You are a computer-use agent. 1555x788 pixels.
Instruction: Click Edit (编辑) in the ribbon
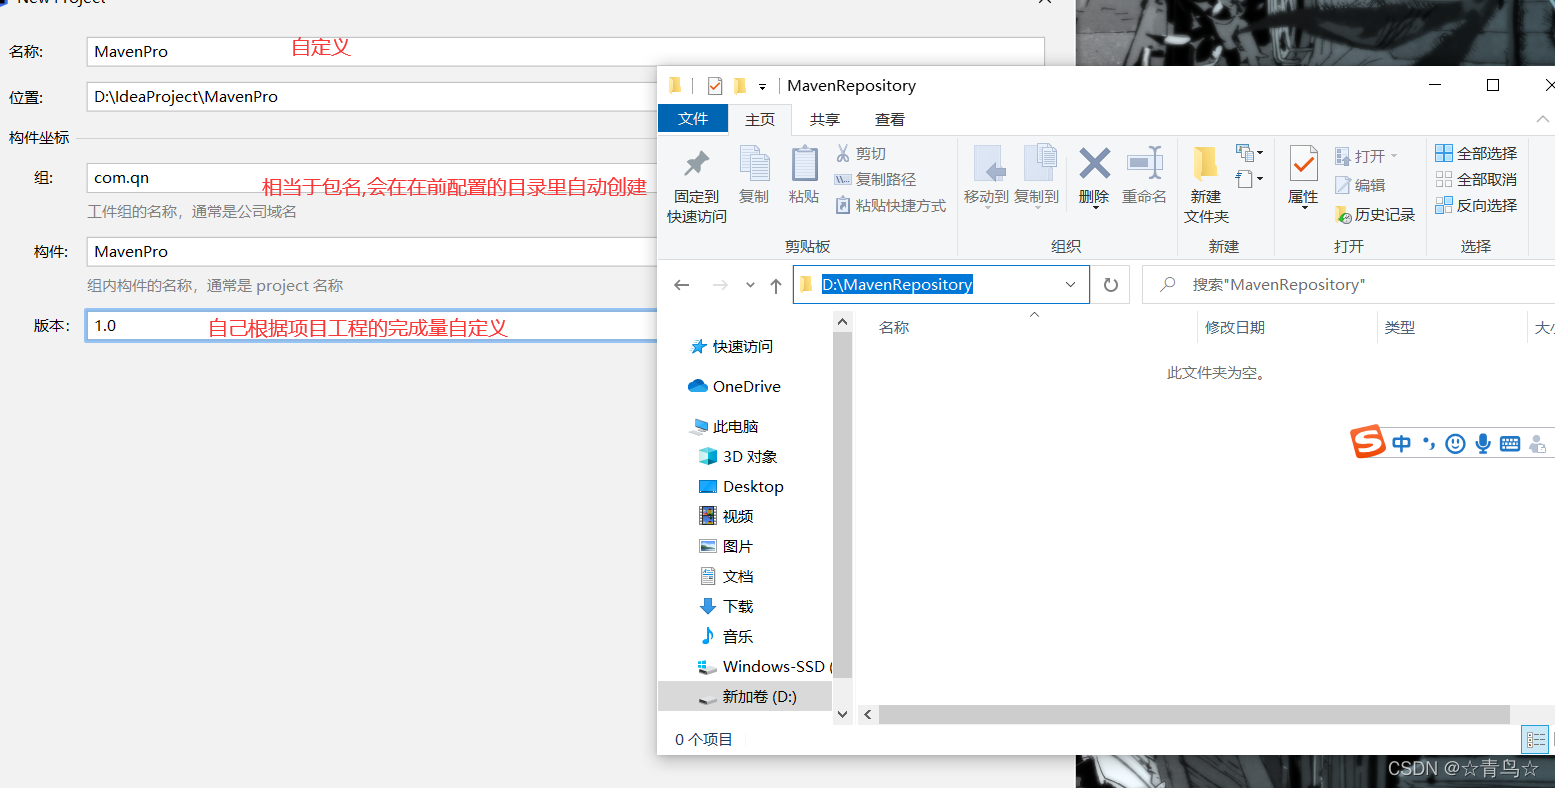click(1361, 185)
